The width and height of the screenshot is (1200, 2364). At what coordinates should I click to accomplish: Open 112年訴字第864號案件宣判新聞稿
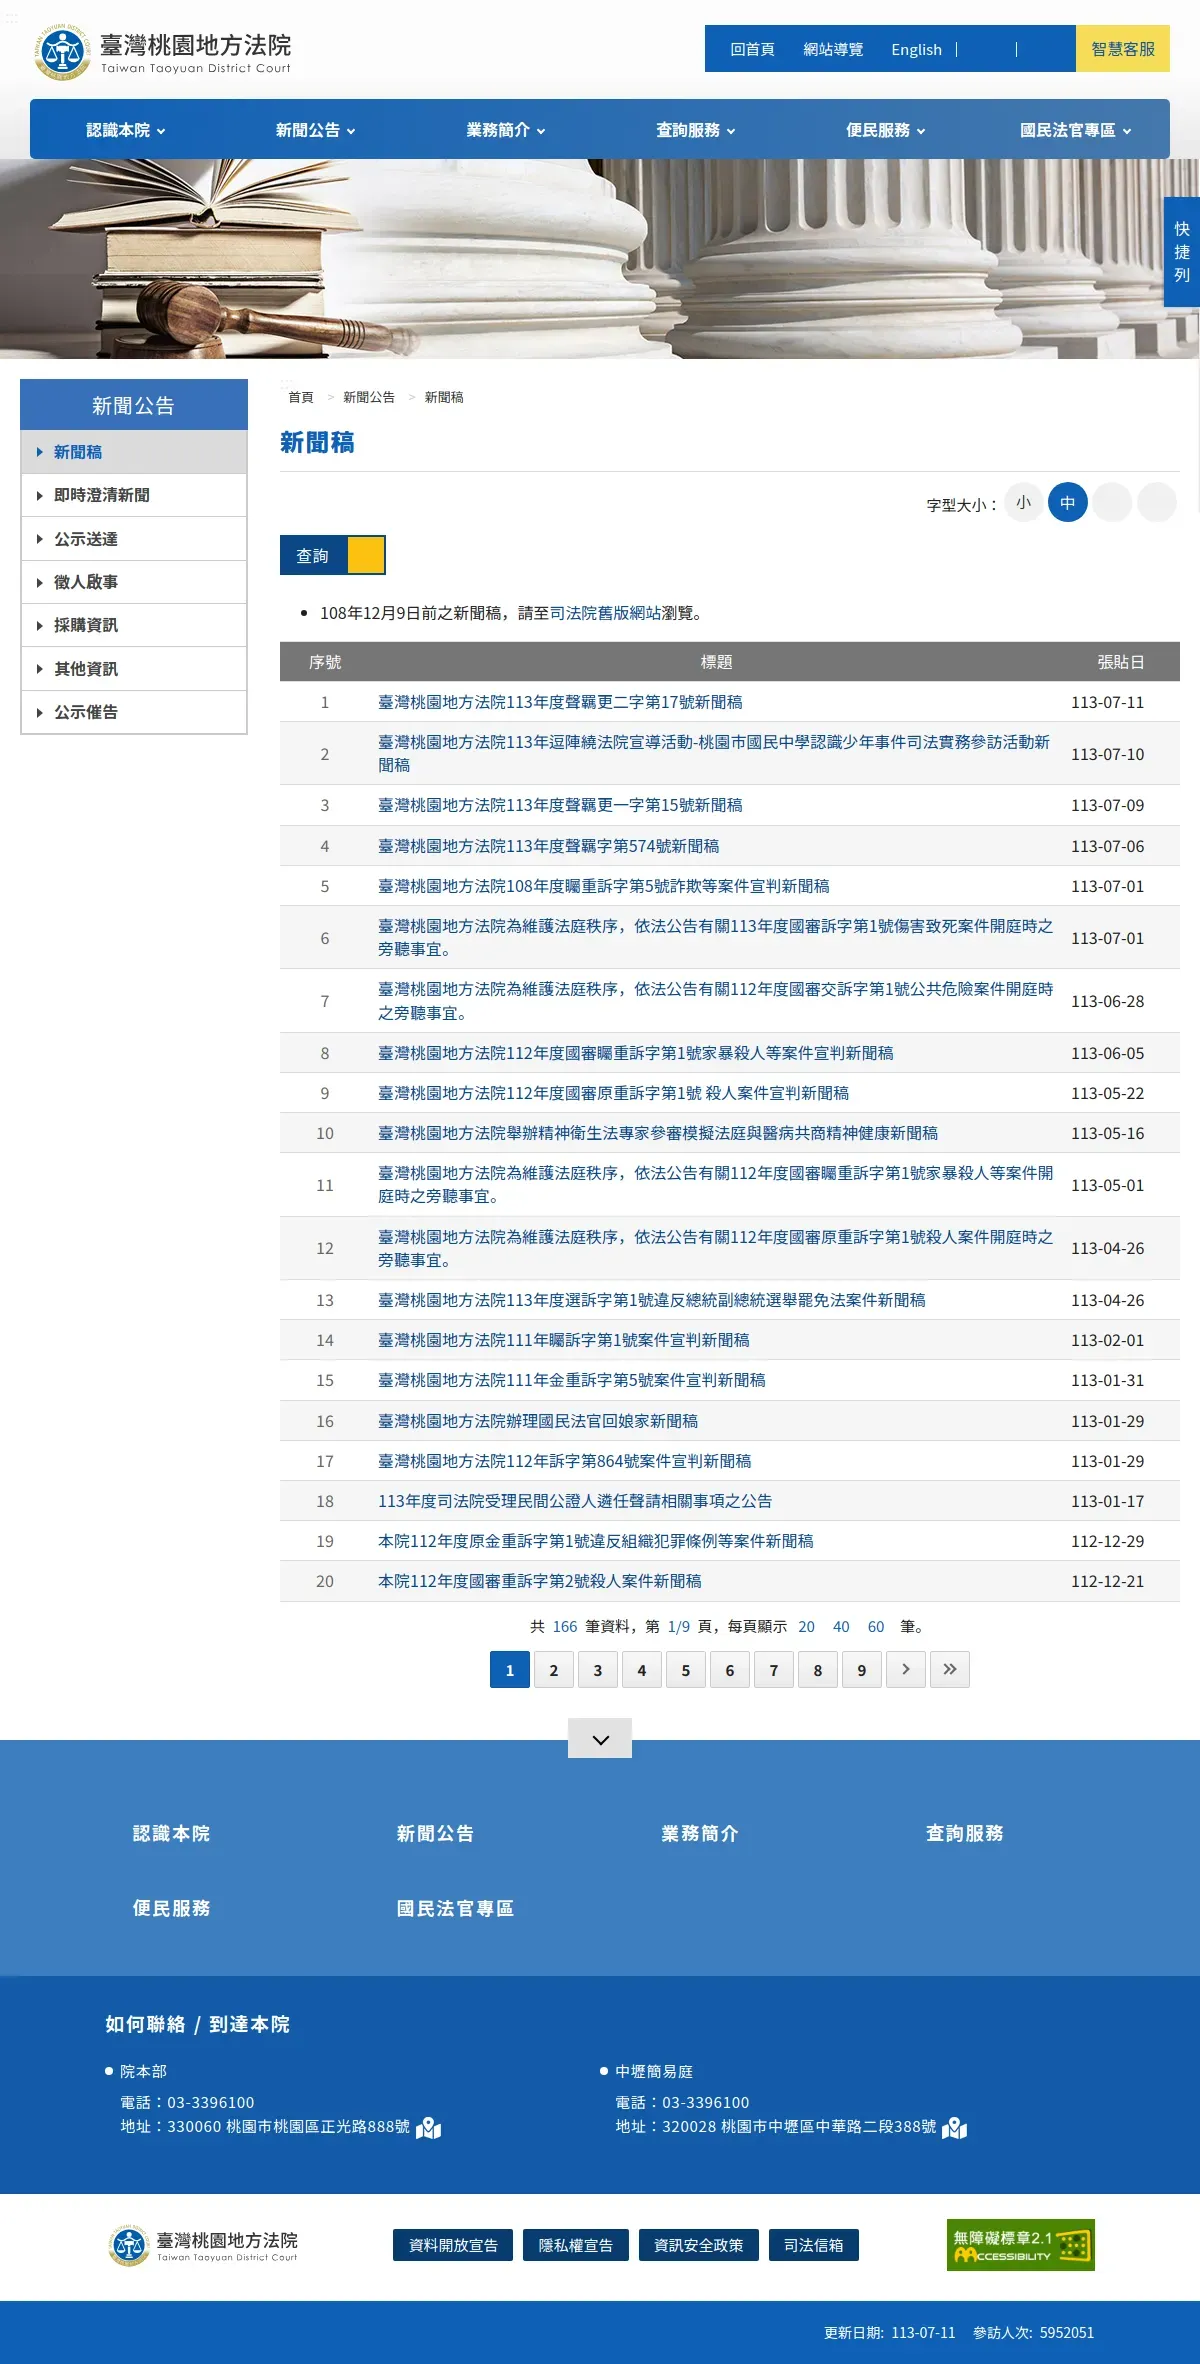pyautogui.click(x=565, y=1461)
